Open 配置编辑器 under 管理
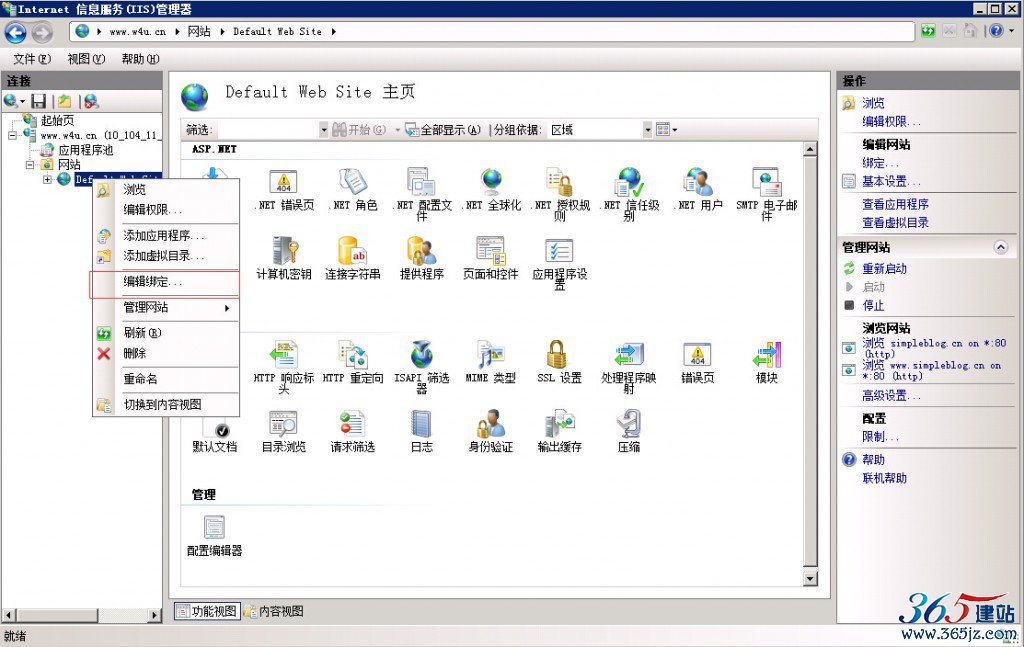 (214, 528)
